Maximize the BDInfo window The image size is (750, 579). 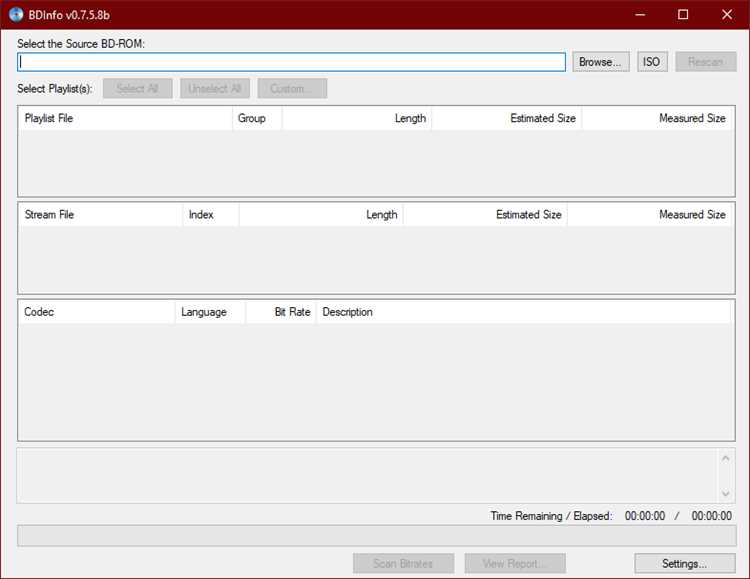(x=683, y=14)
